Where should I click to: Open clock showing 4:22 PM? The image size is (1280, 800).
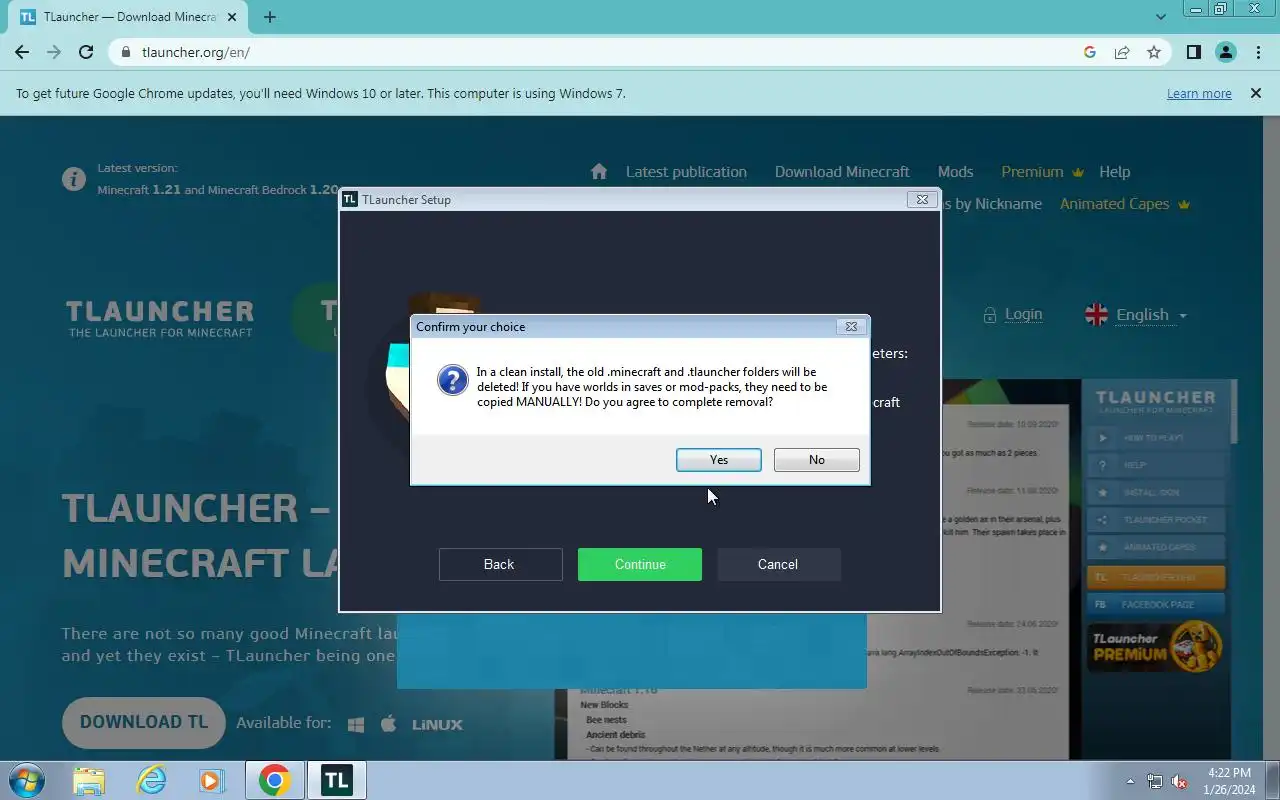[x=1229, y=780]
